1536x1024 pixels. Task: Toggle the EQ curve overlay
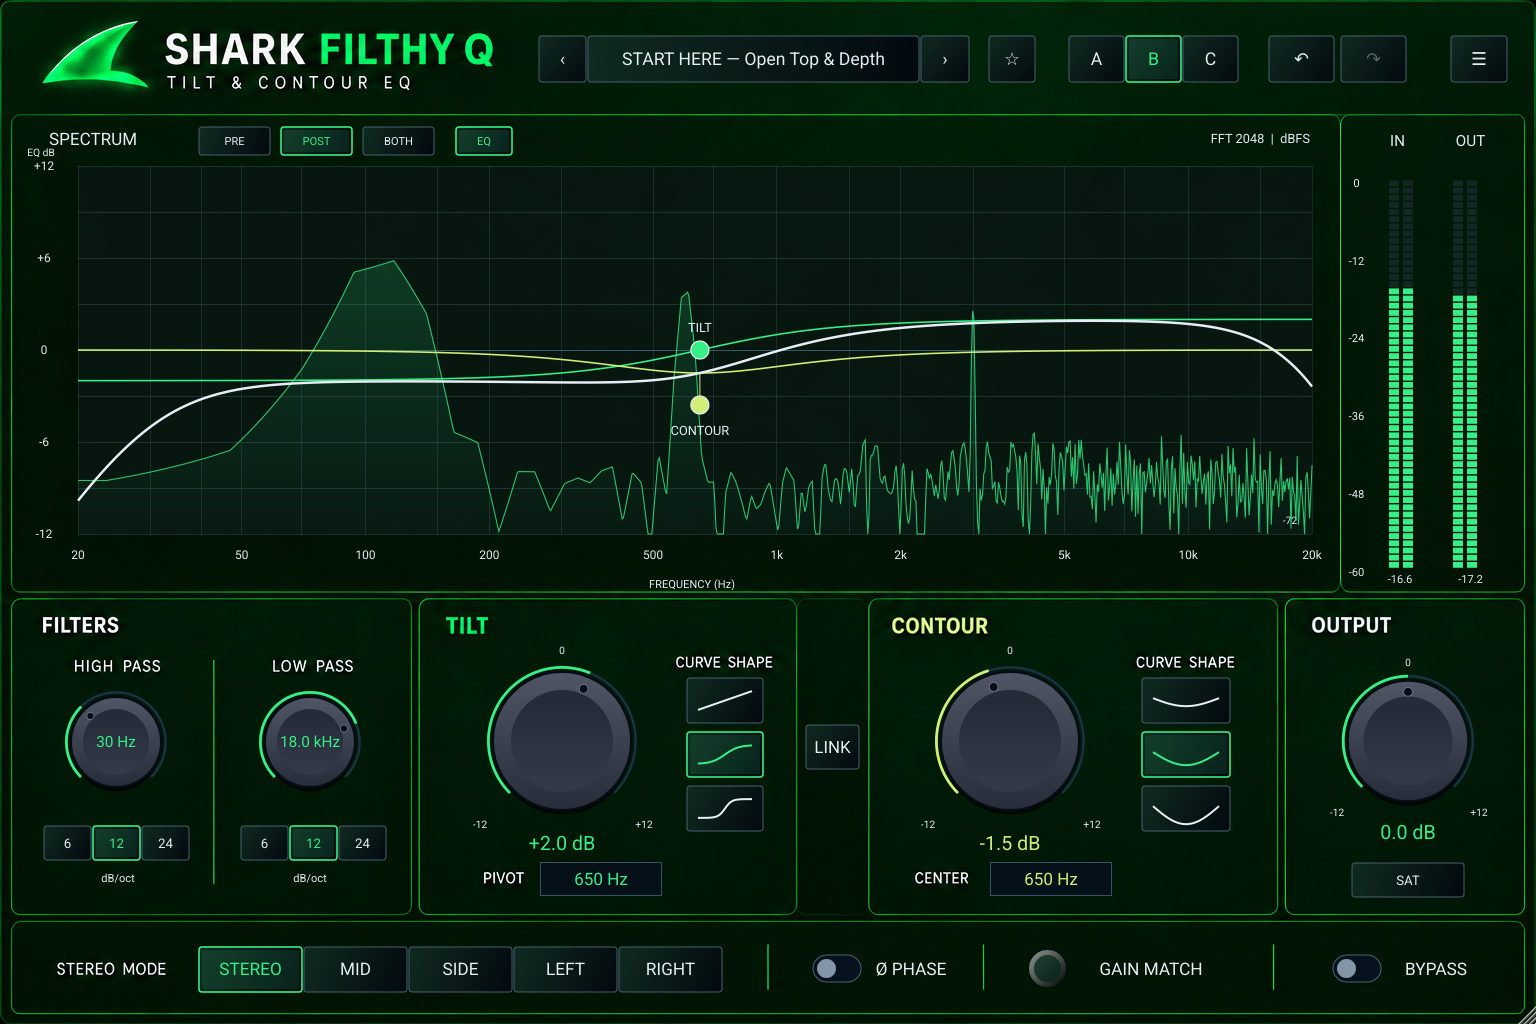[x=484, y=141]
